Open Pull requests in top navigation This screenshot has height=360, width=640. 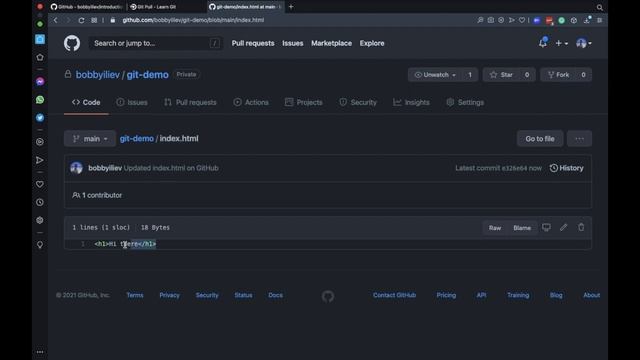click(253, 43)
